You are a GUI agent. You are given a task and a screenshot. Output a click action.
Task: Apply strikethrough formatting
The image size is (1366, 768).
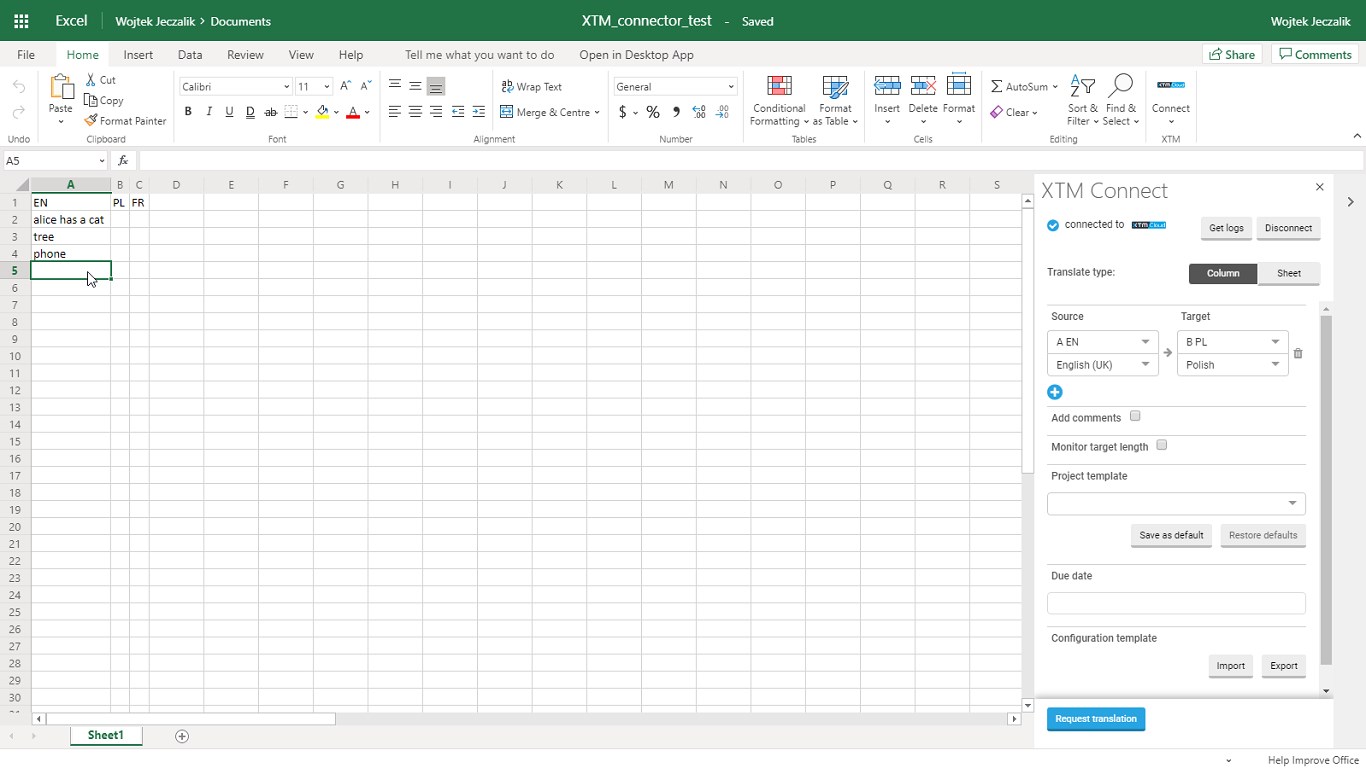pos(270,112)
